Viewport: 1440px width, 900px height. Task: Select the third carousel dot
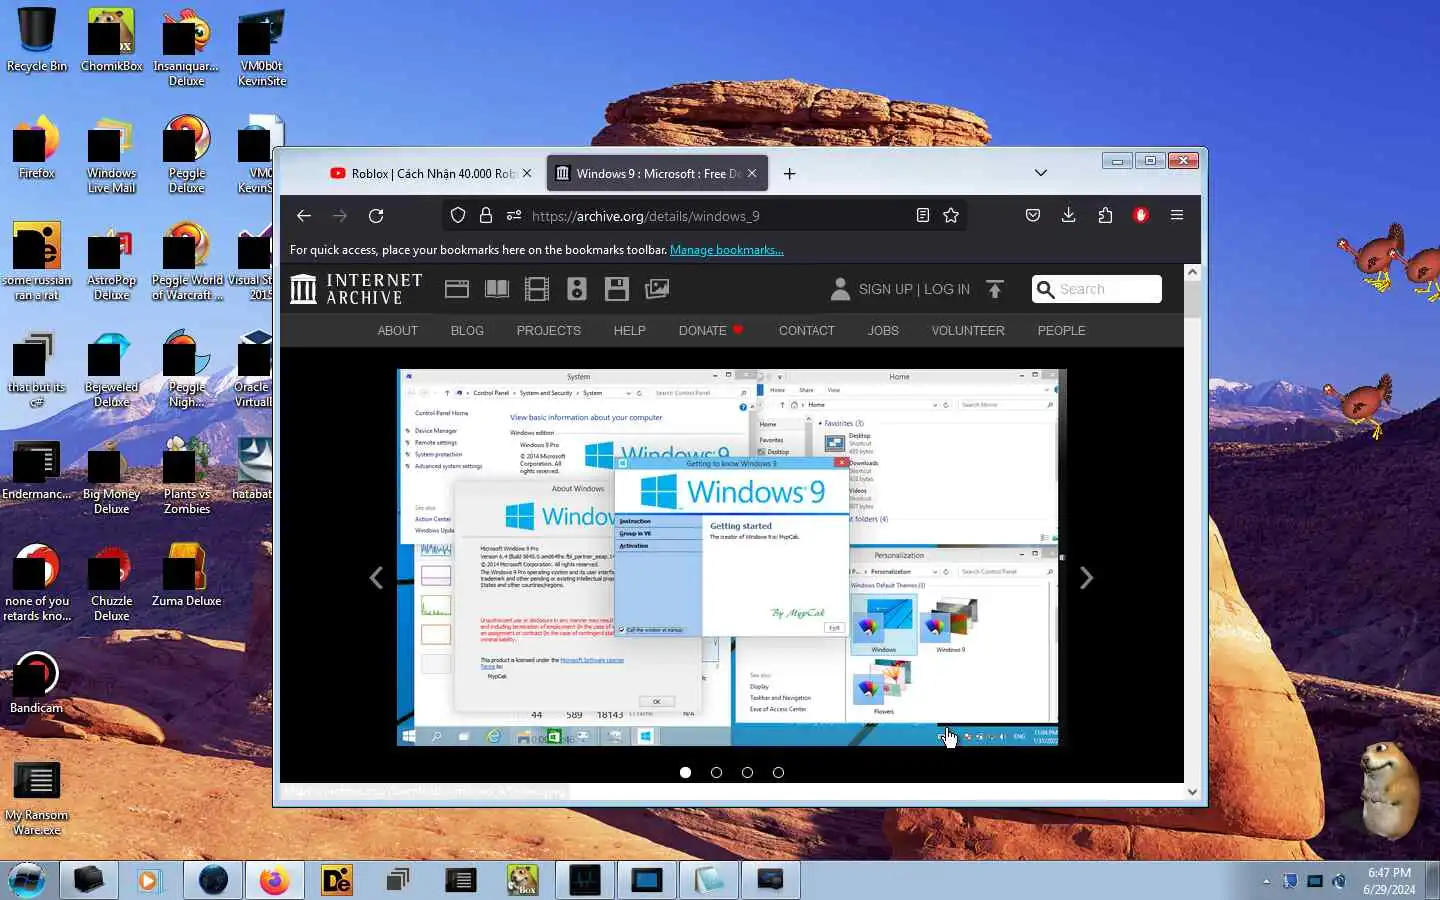coord(747,772)
